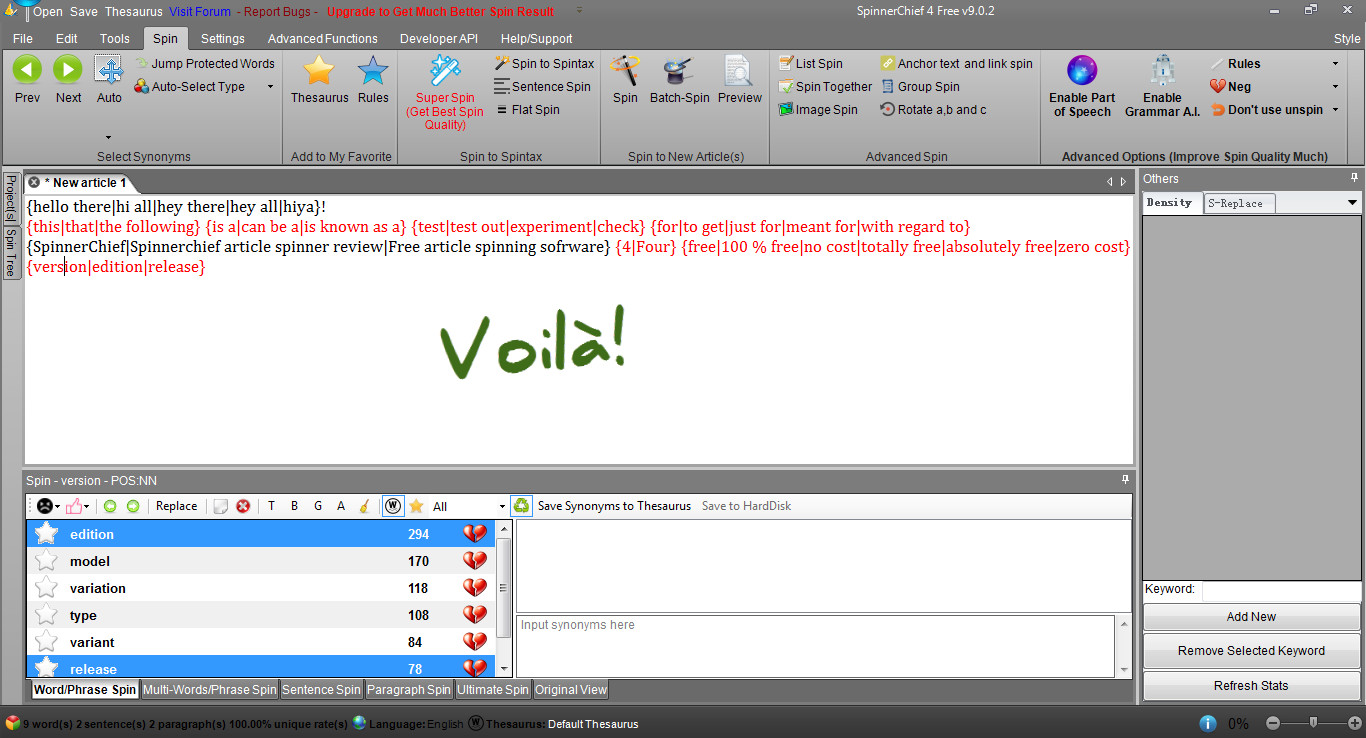
Task: Run Super Spin magic wand icon
Action: point(445,71)
